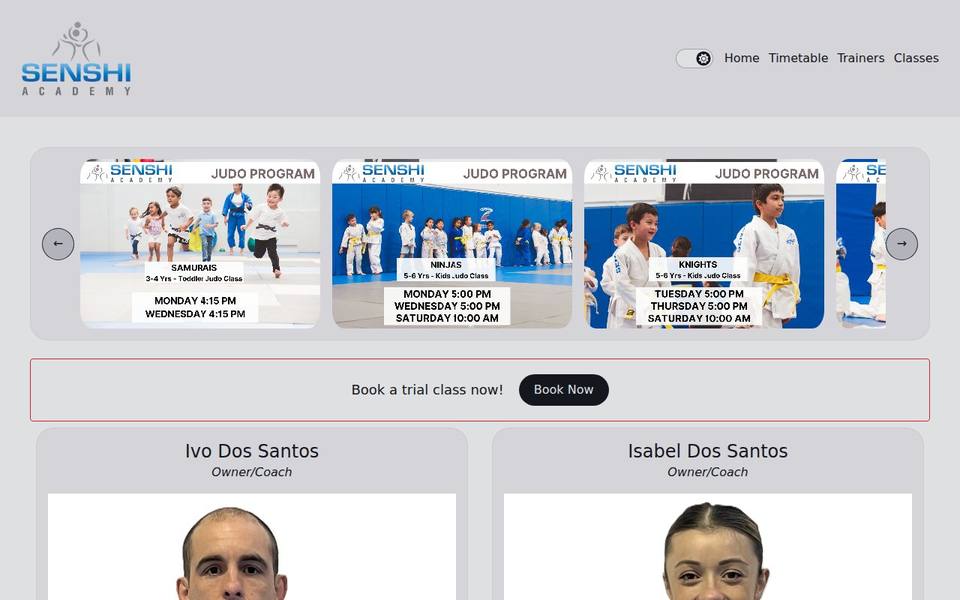Click the Book Now button

(x=564, y=390)
